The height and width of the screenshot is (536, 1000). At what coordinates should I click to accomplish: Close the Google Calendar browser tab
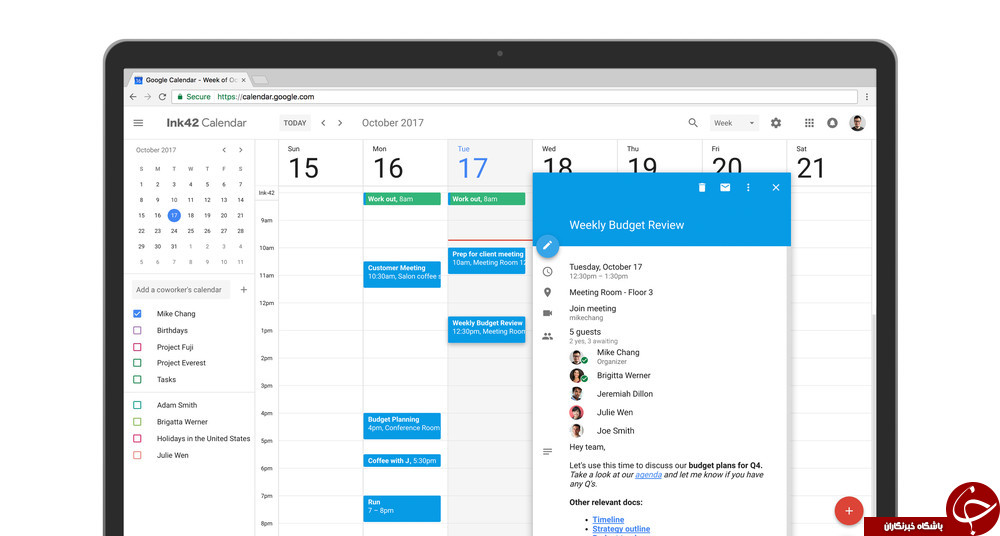pyautogui.click(x=243, y=80)
